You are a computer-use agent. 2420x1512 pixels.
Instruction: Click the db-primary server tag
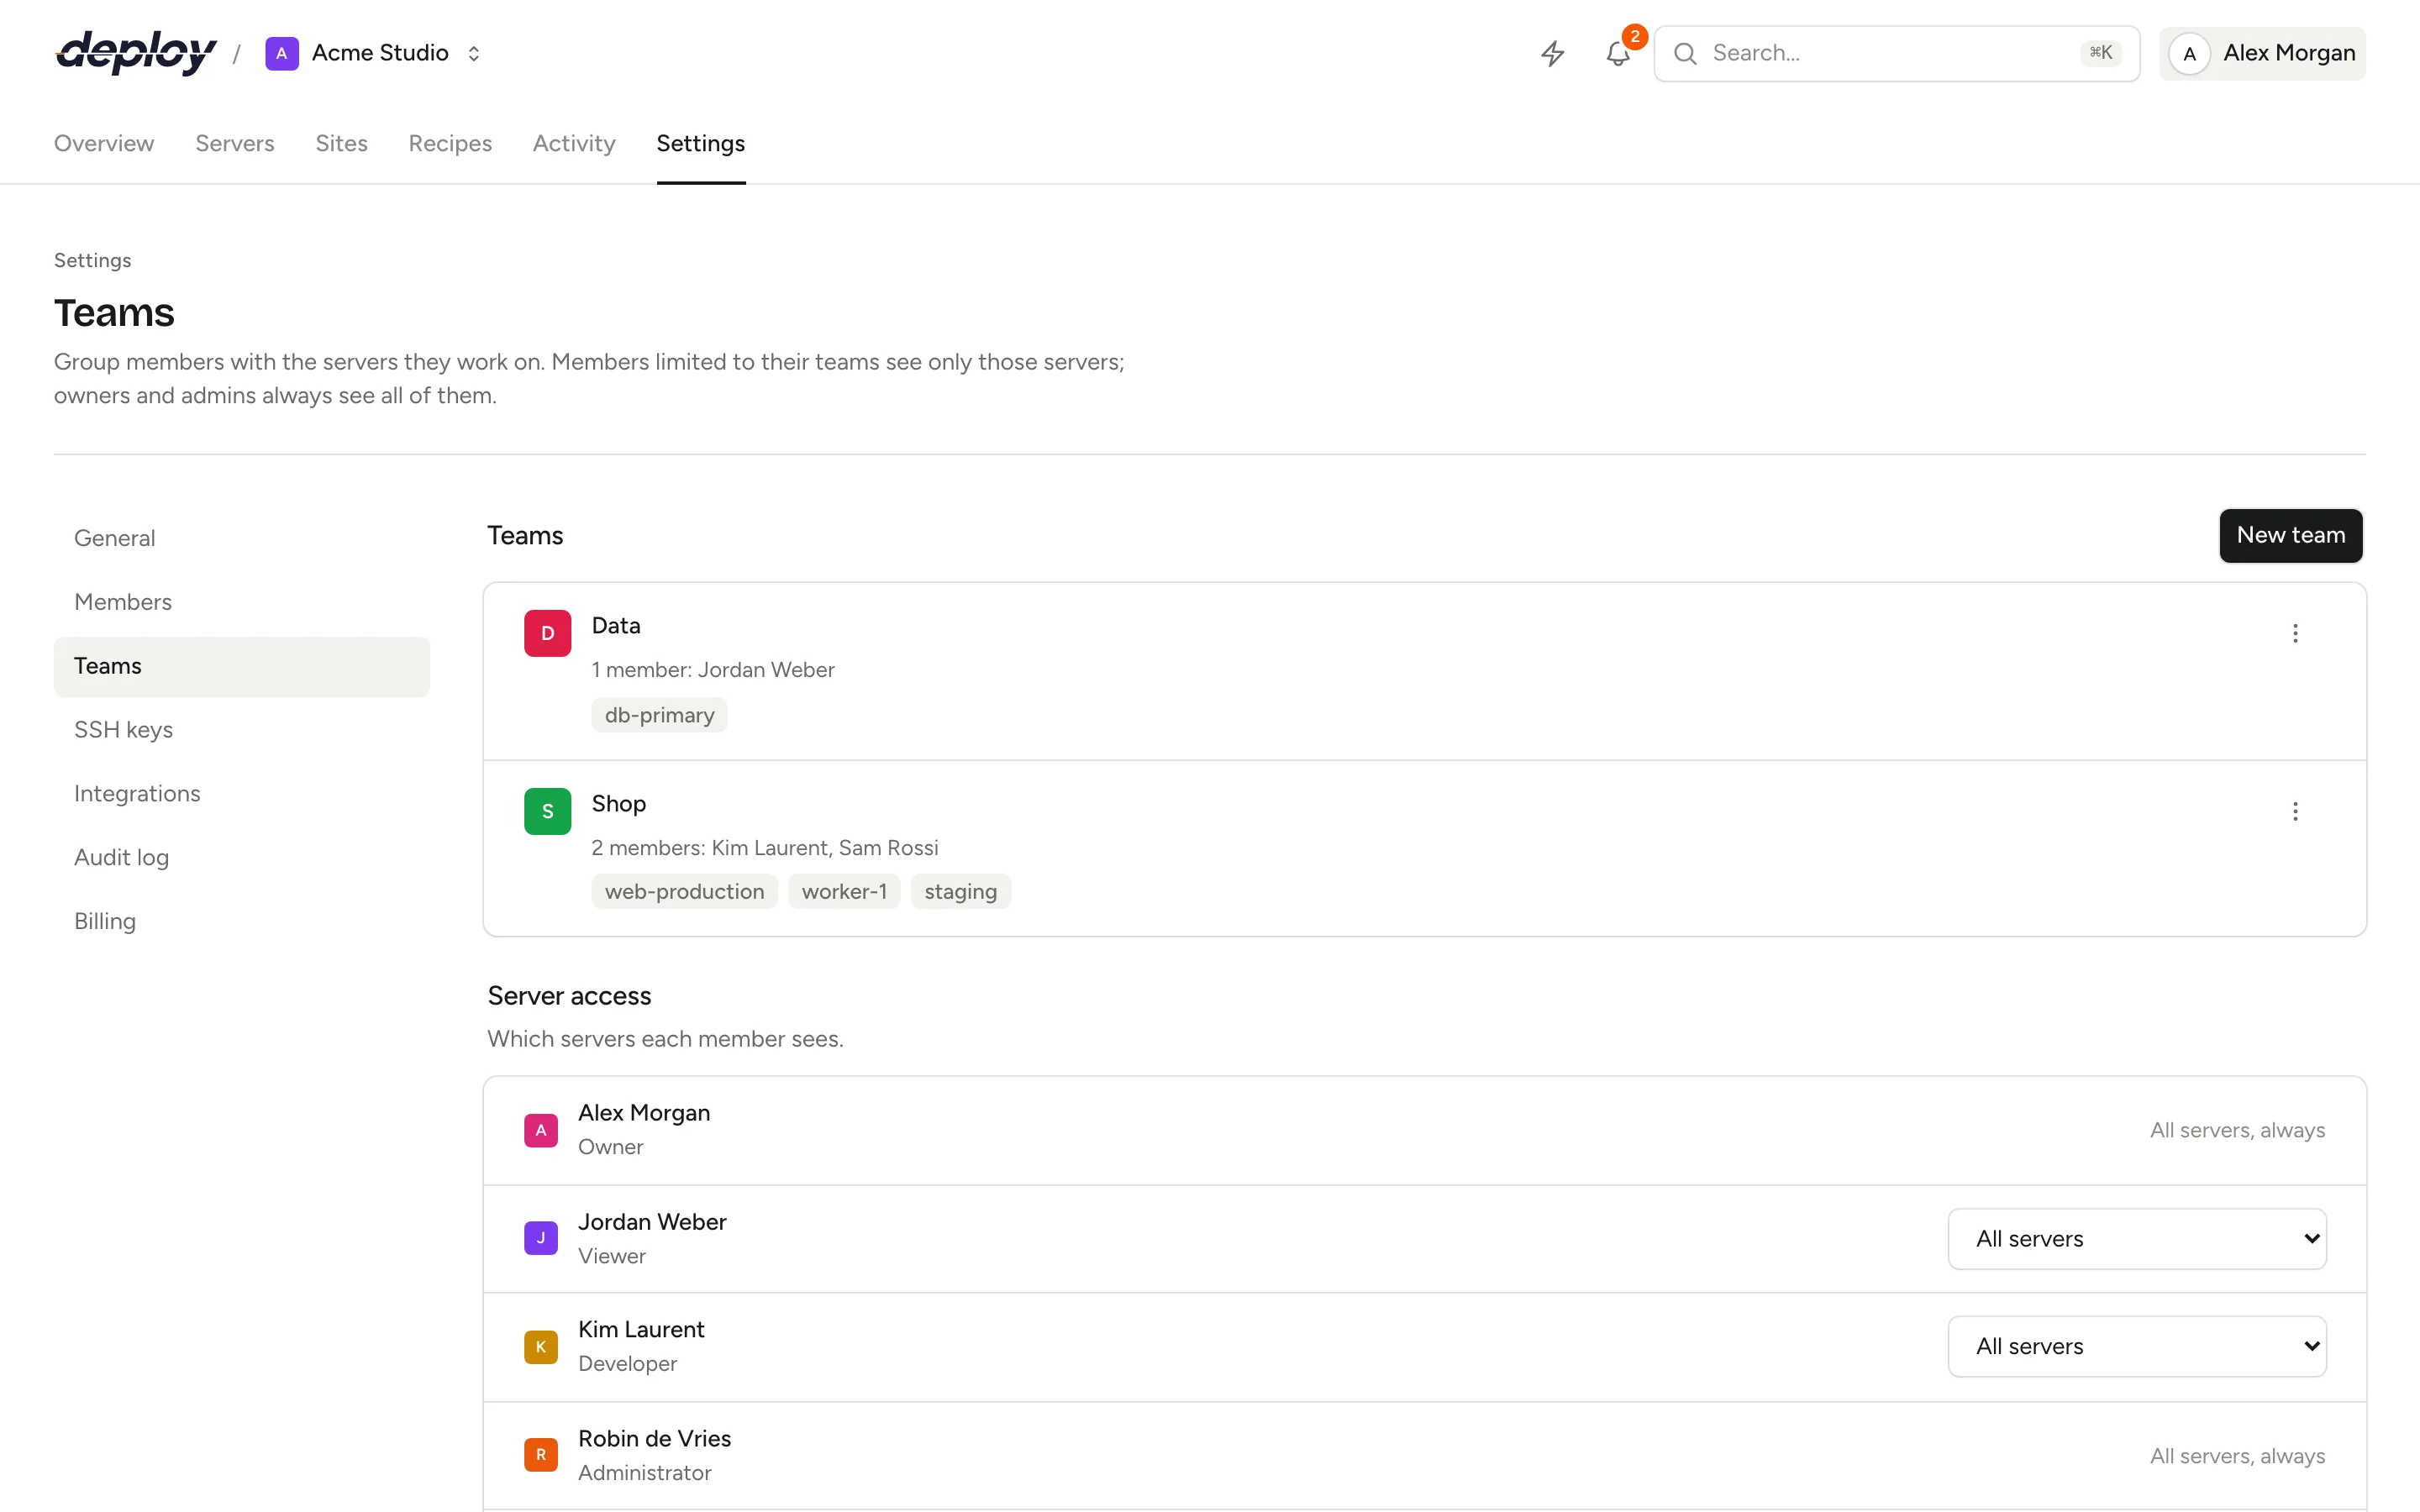point(659,715)
